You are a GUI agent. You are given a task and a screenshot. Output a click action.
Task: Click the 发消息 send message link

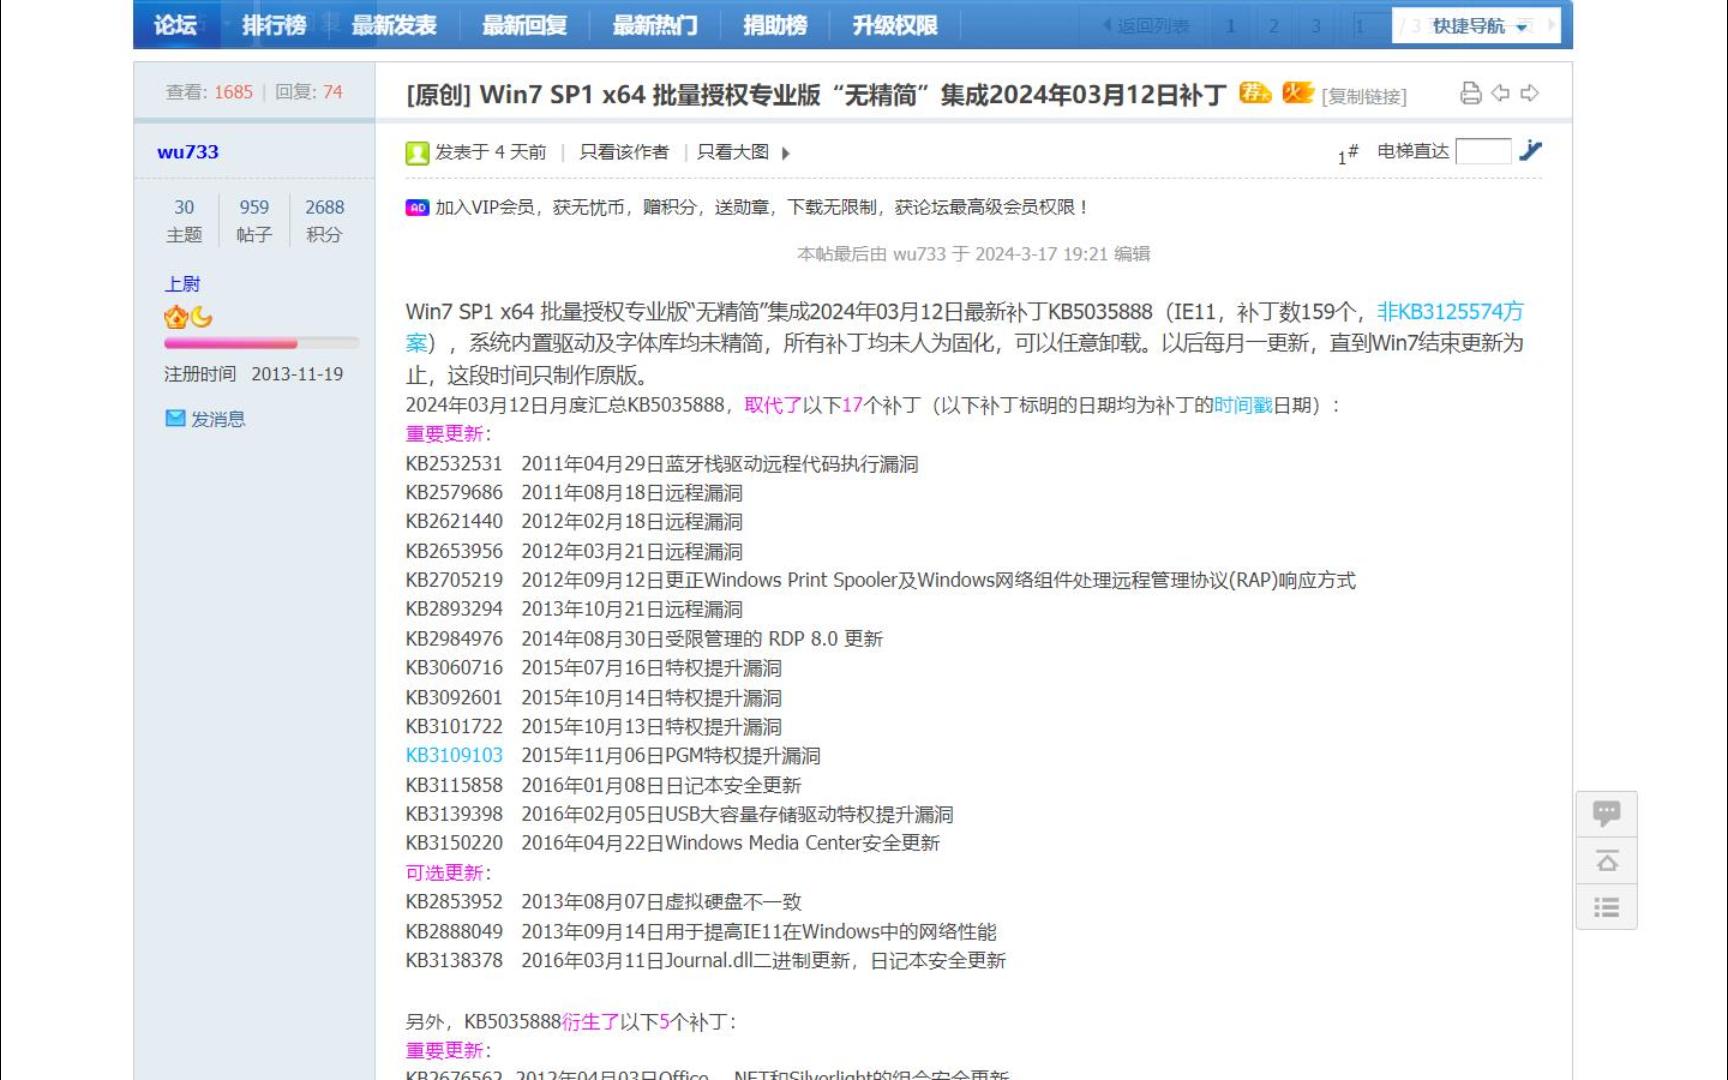coord(218,419)
